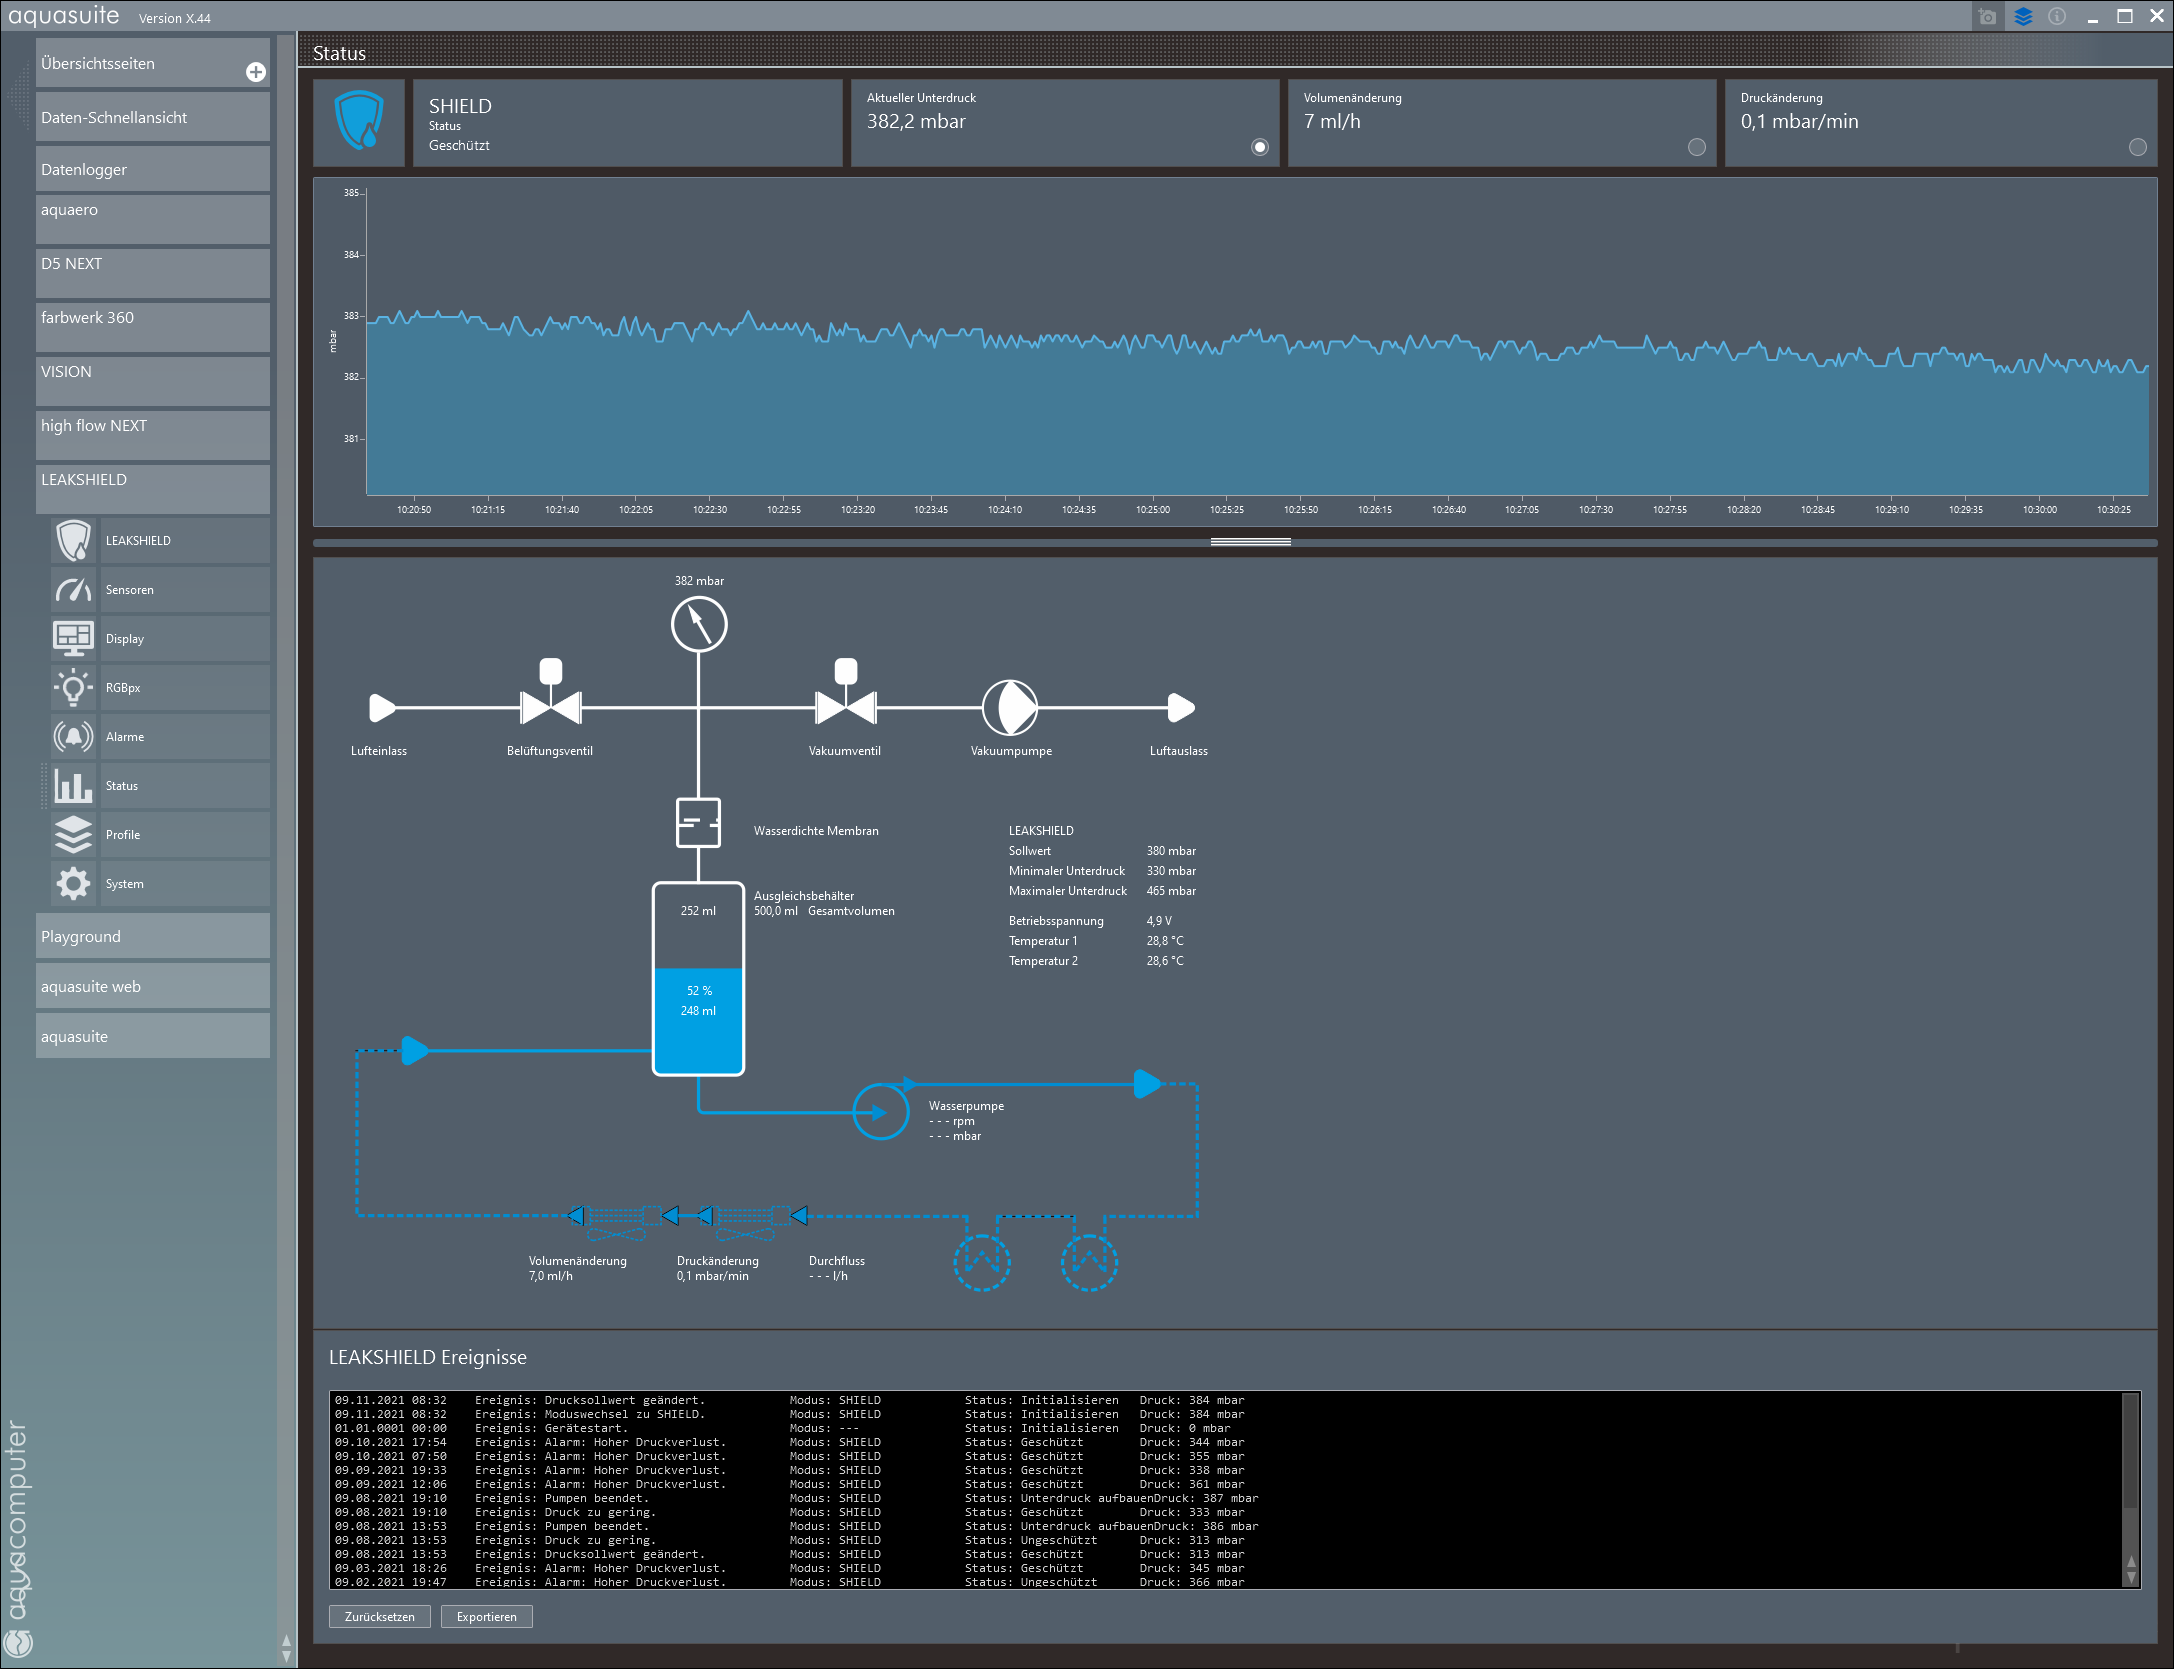Screen dimensions: 2174x1669
Task: Open Daten-Schnellansicht menu entry
Action: point(153,117)
